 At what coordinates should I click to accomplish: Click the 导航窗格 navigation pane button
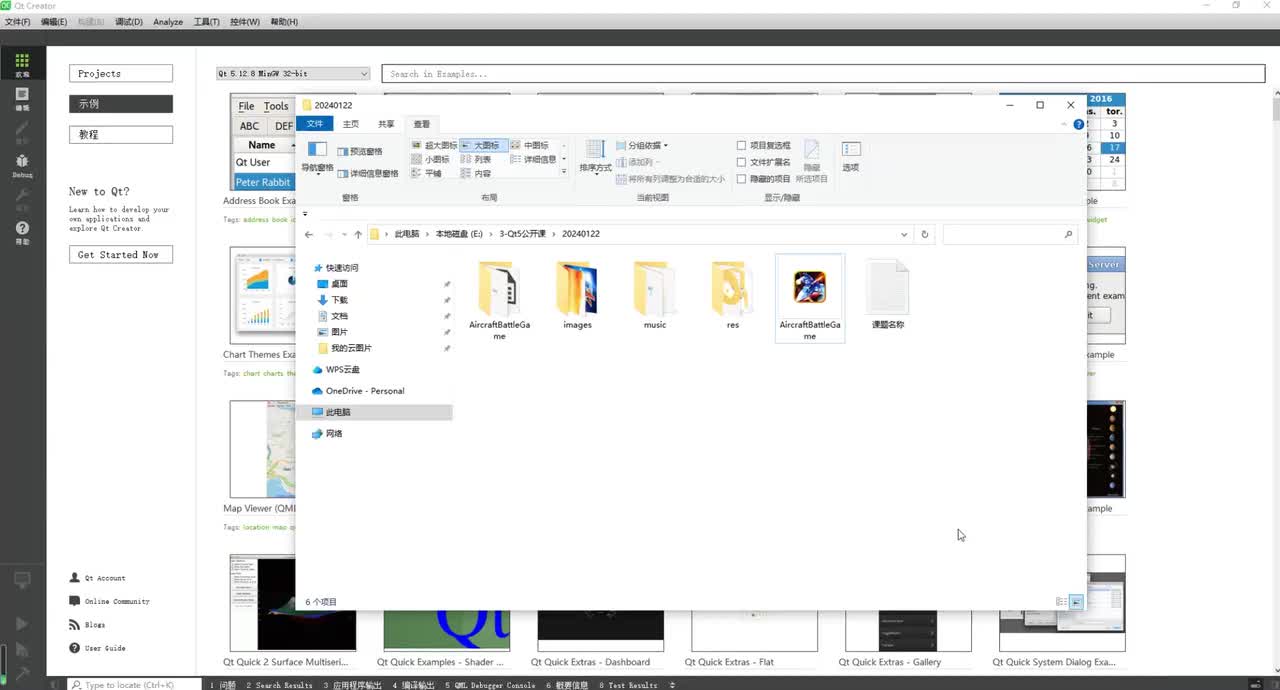click(x=317, y=158)
